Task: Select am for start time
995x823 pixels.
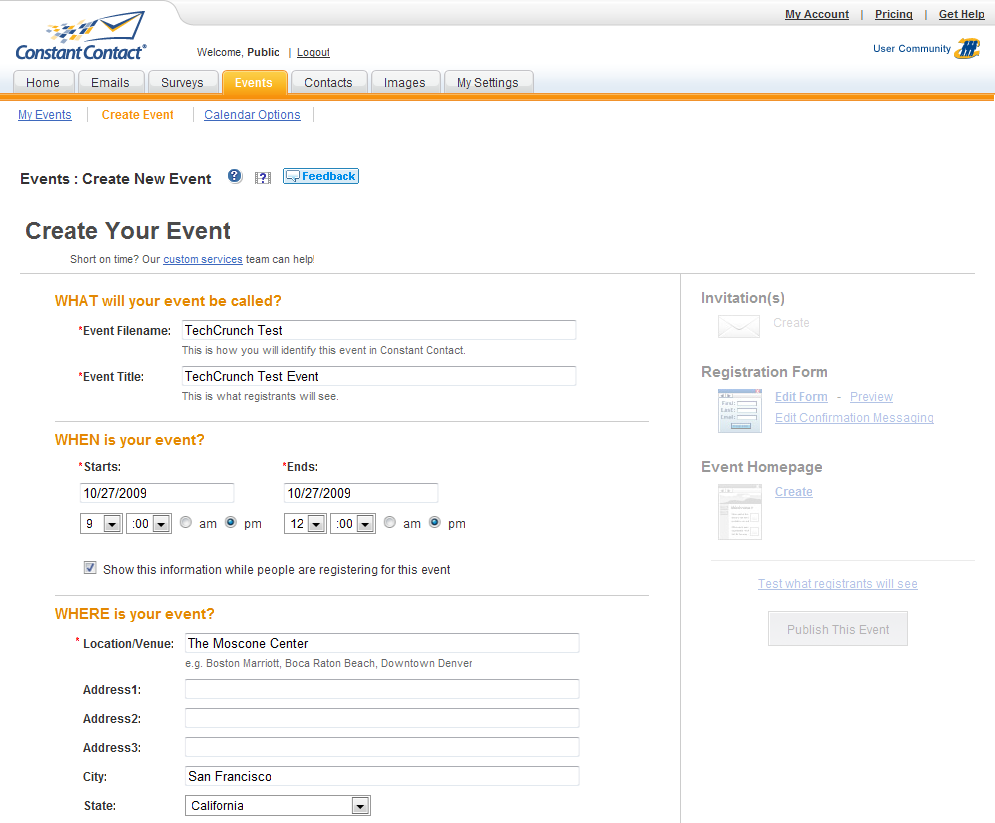Action: pos(186,522)
